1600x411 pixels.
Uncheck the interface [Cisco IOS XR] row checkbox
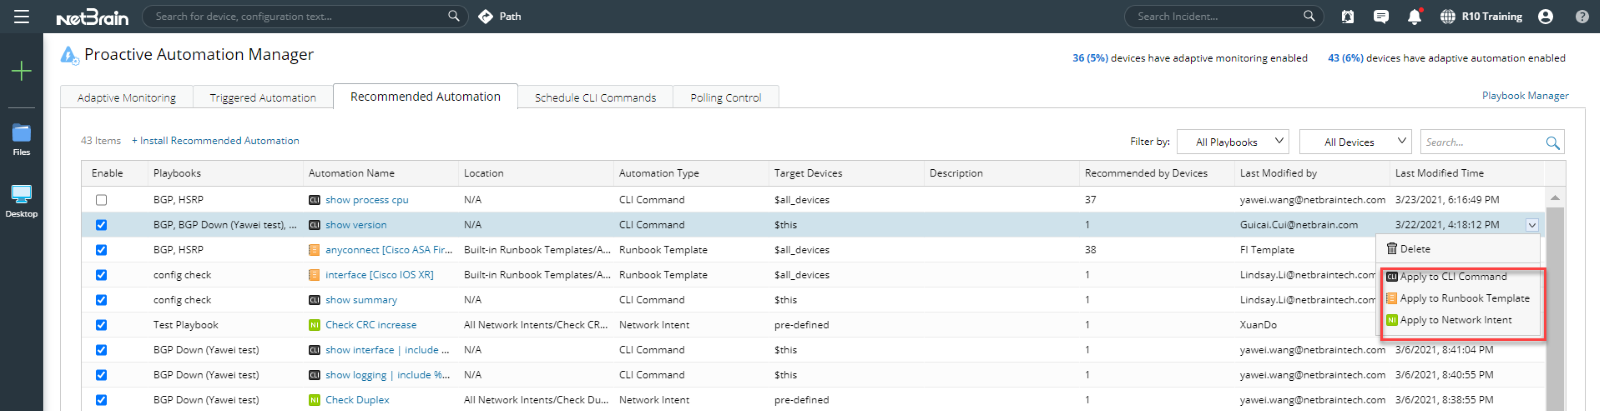pyautogui.click(x=101, y=275)
